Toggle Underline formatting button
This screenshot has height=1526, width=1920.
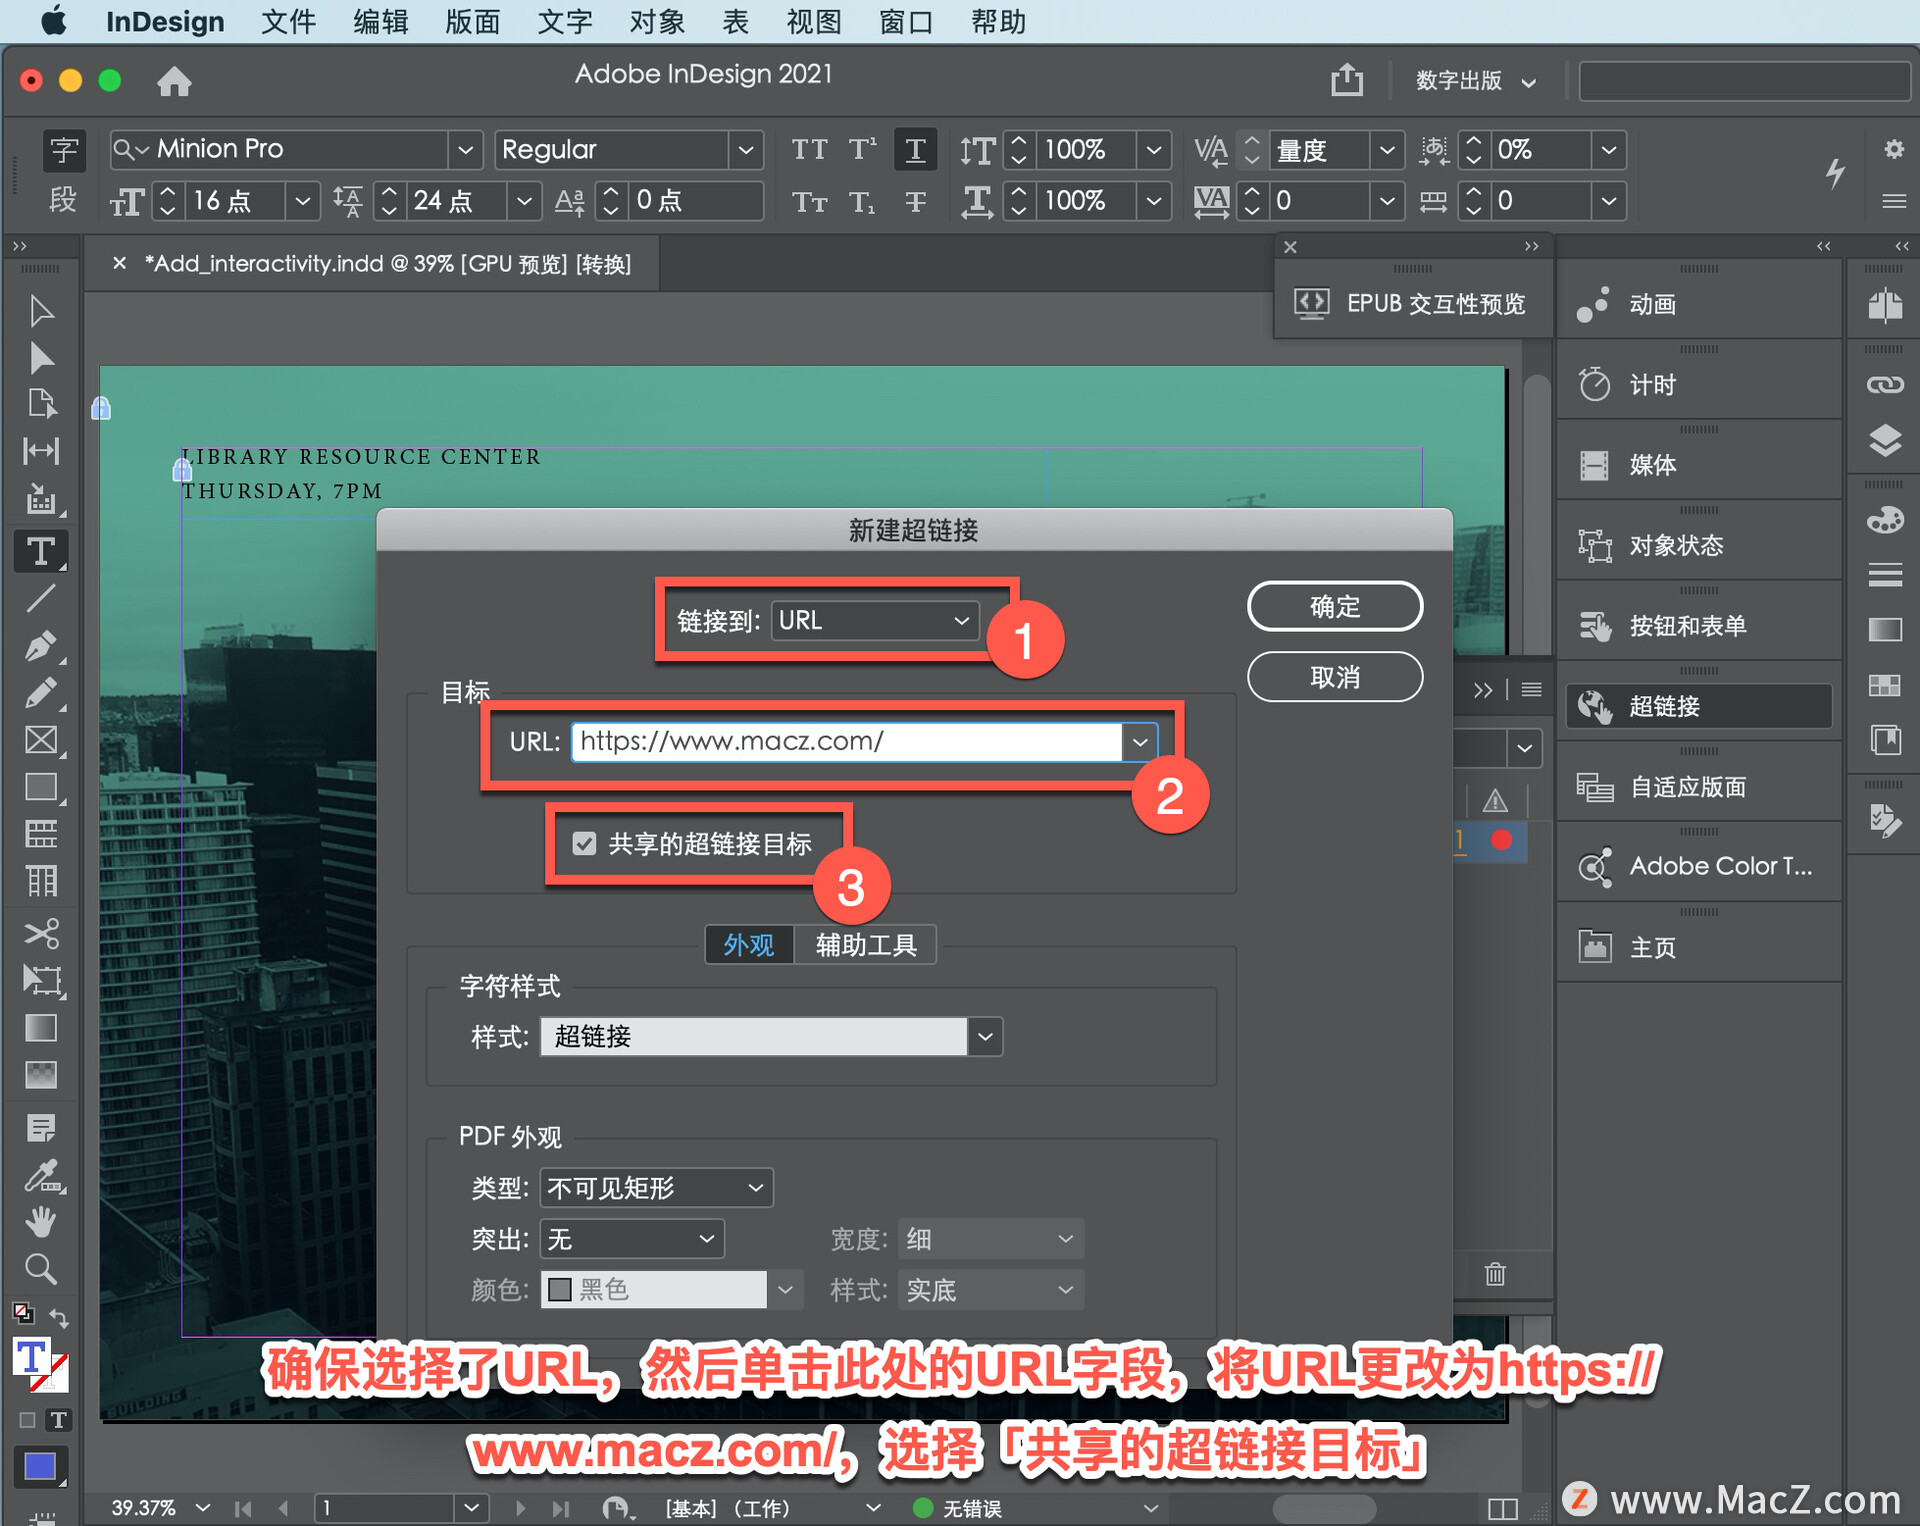click(915, 149)
